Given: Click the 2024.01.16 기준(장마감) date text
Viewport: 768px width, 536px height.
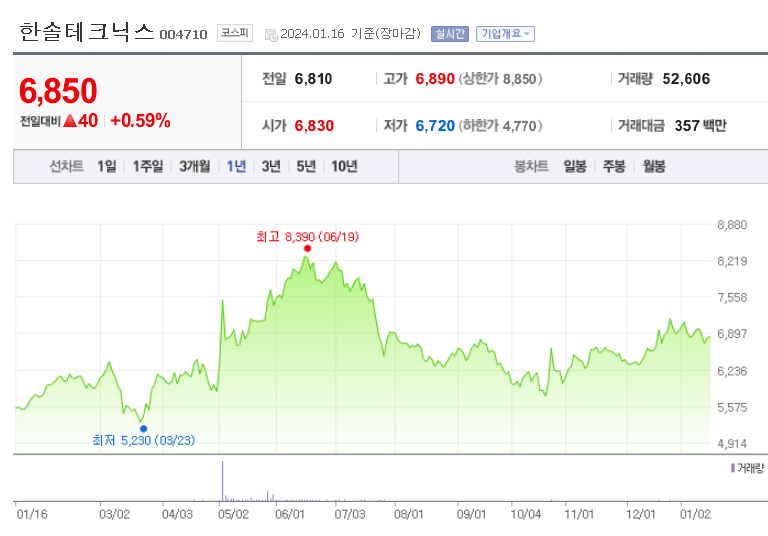Looking at the screenshot, I should 351,34.
